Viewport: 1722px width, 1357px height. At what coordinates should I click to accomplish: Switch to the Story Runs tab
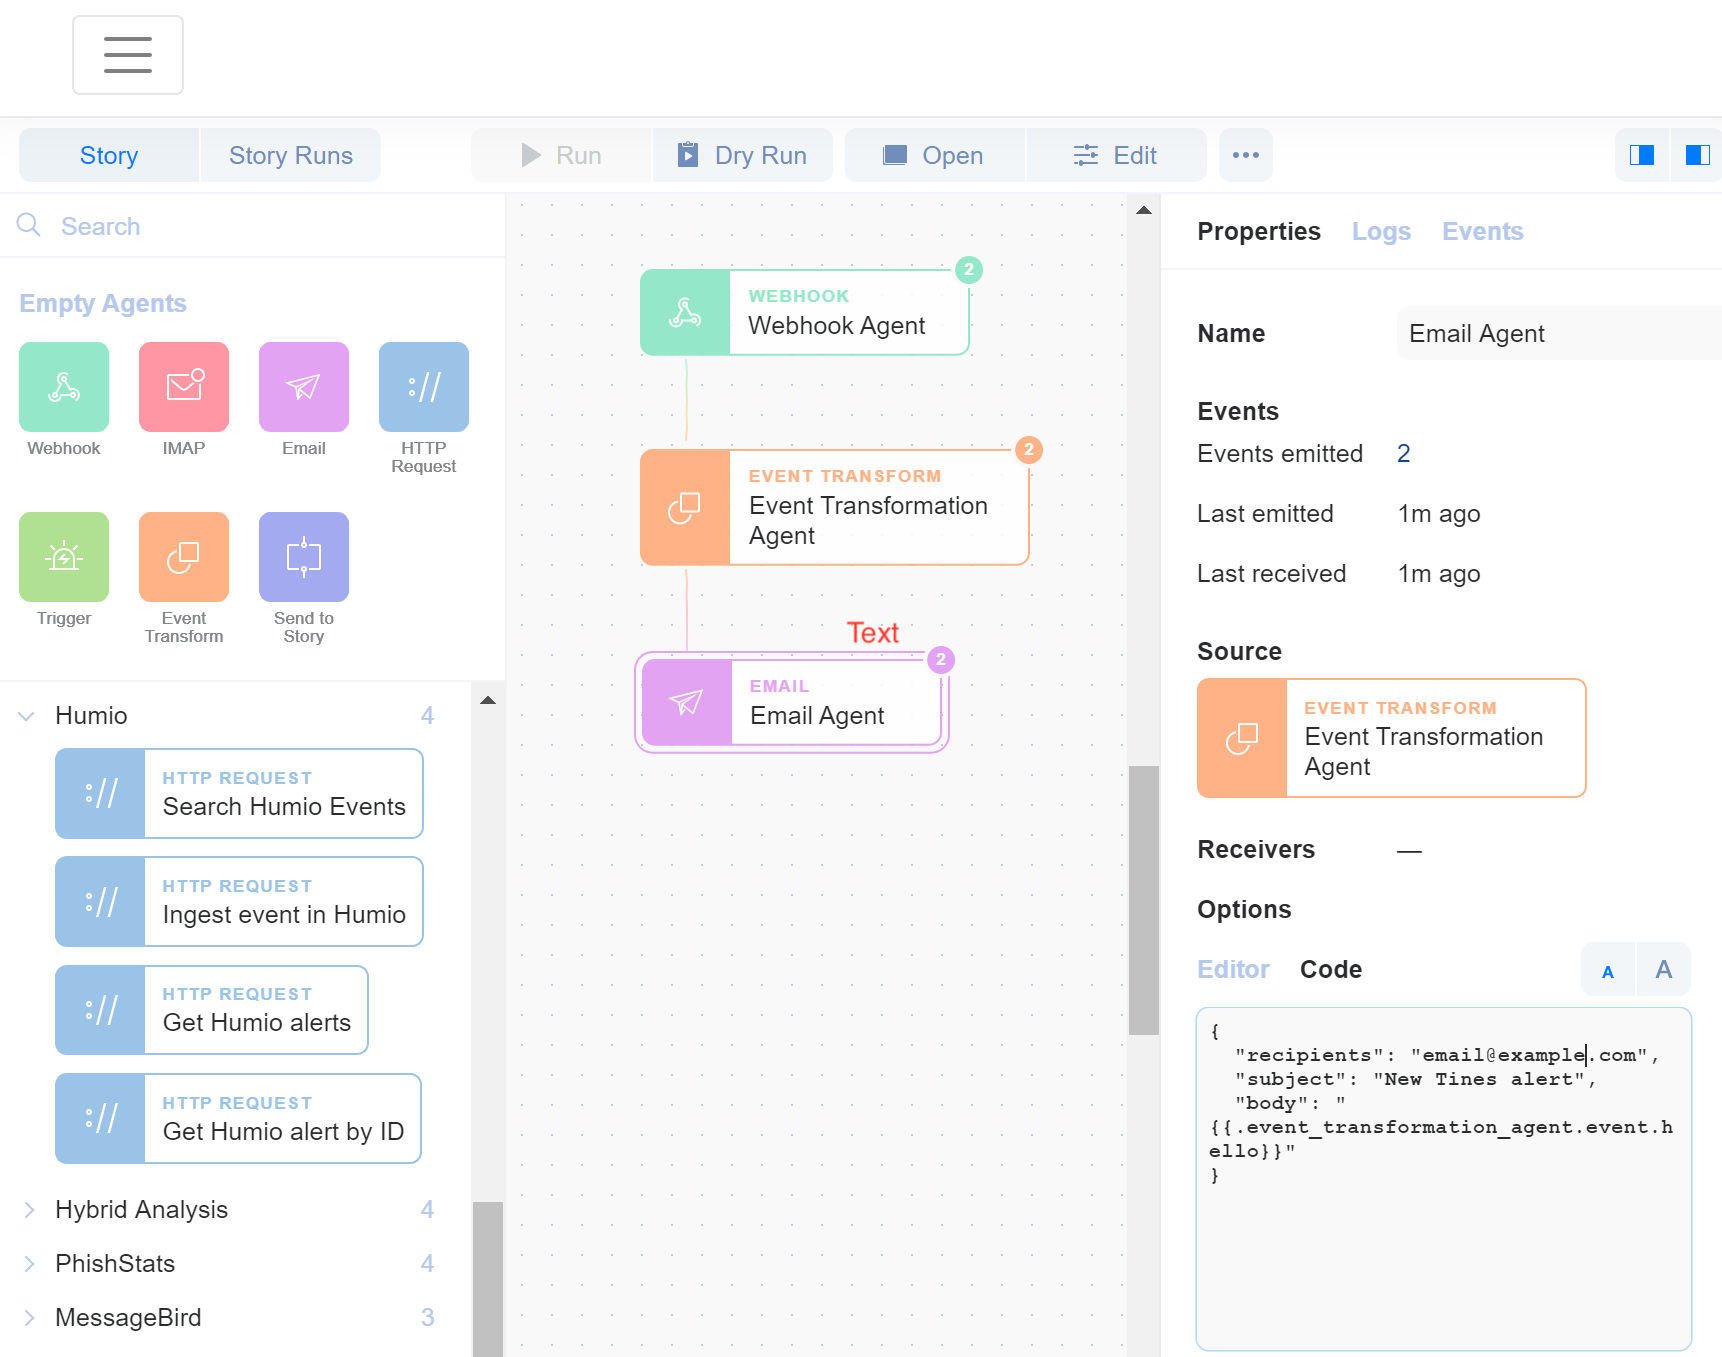290,155
